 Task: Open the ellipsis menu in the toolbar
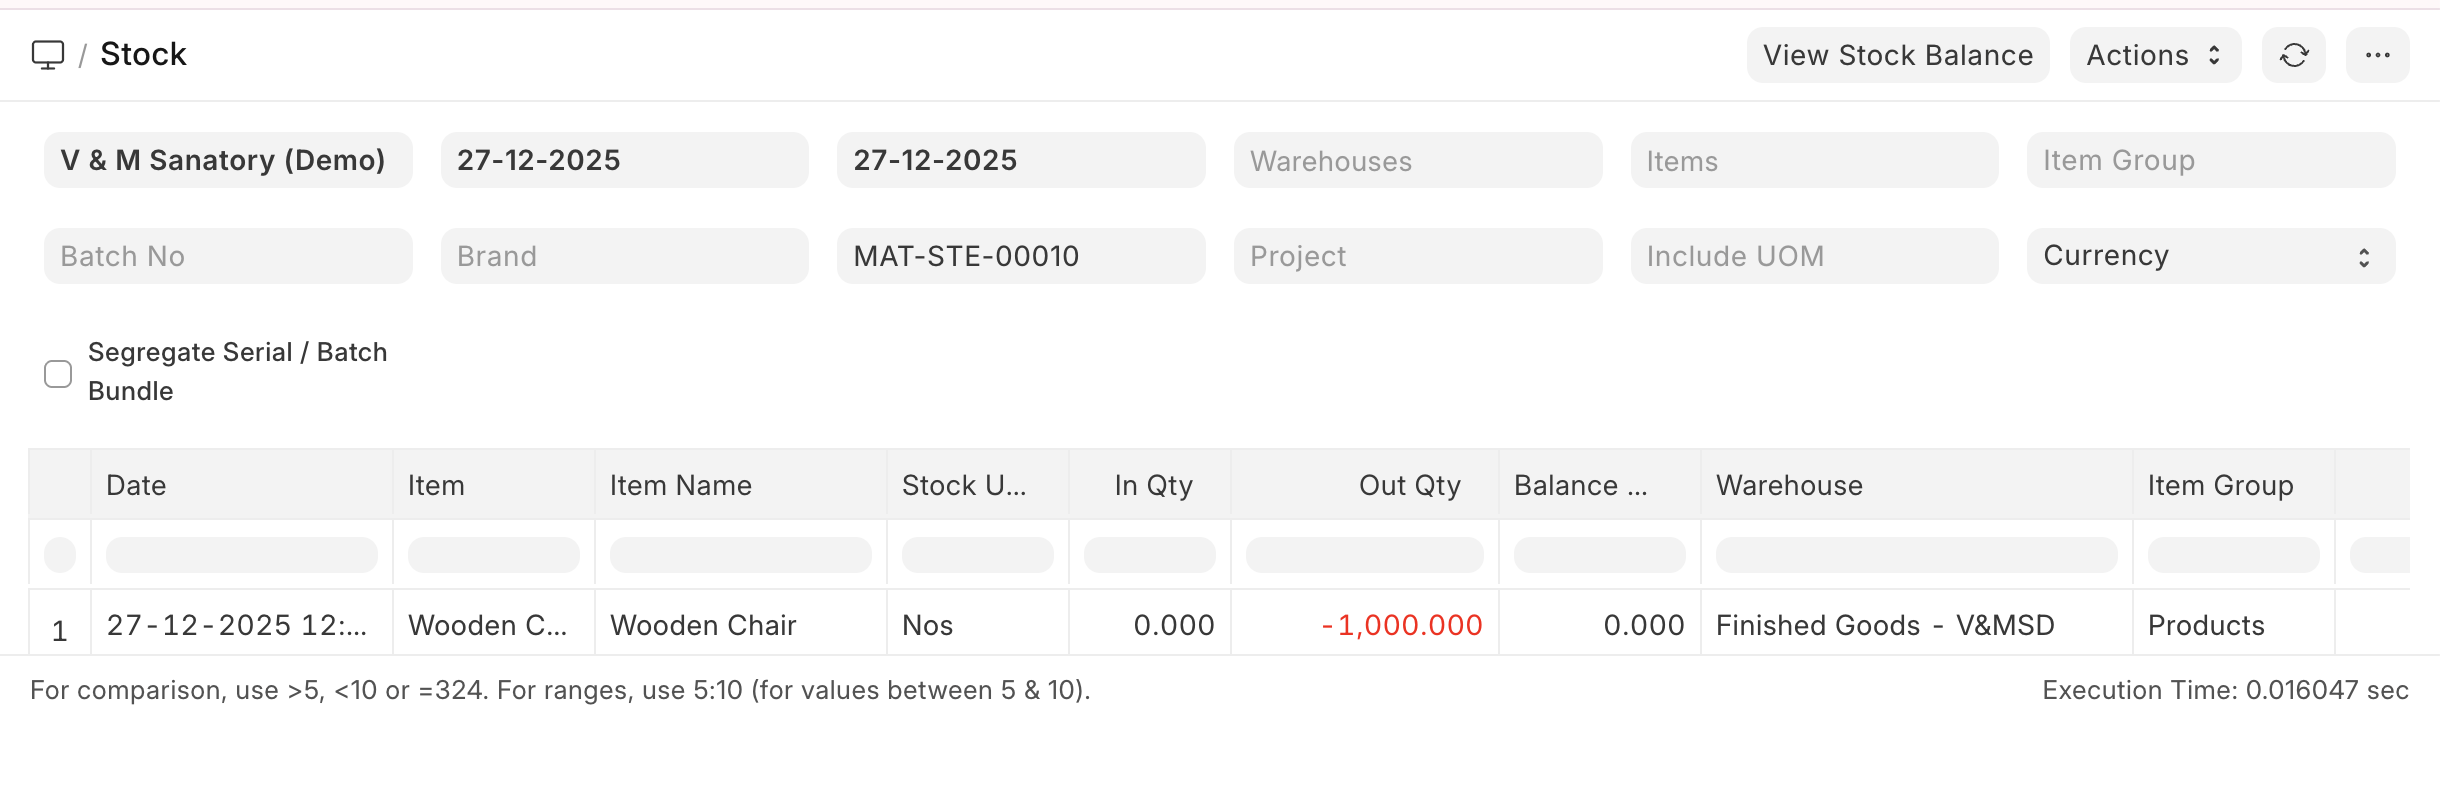[x=2379, y=55]
